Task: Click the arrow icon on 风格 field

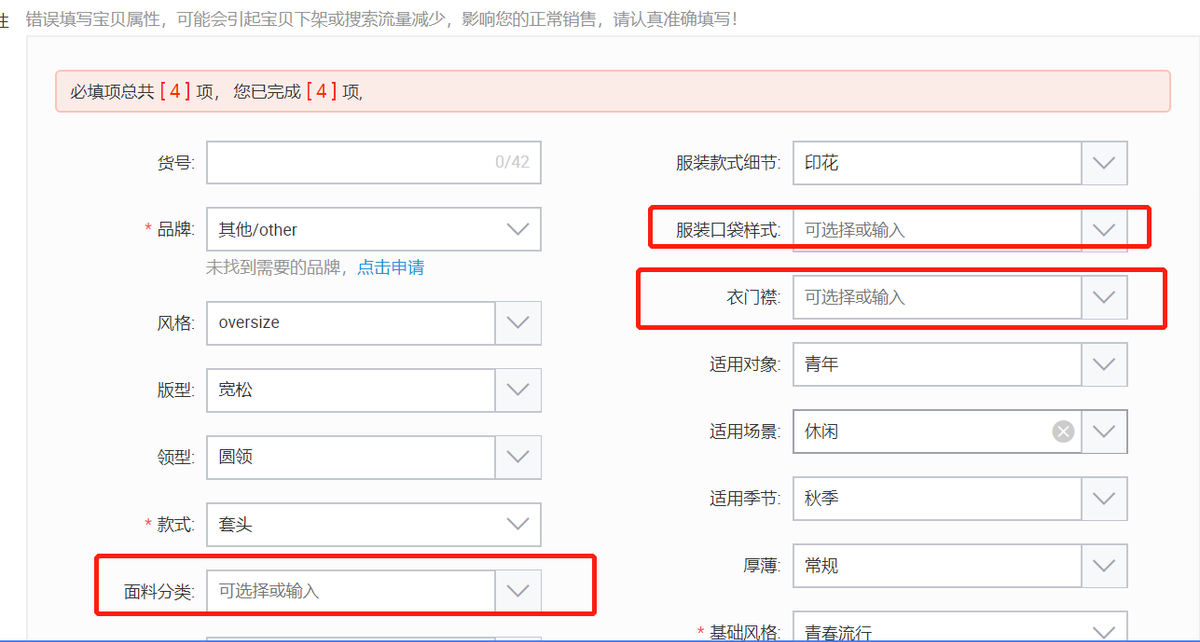Action: (518, 322)
